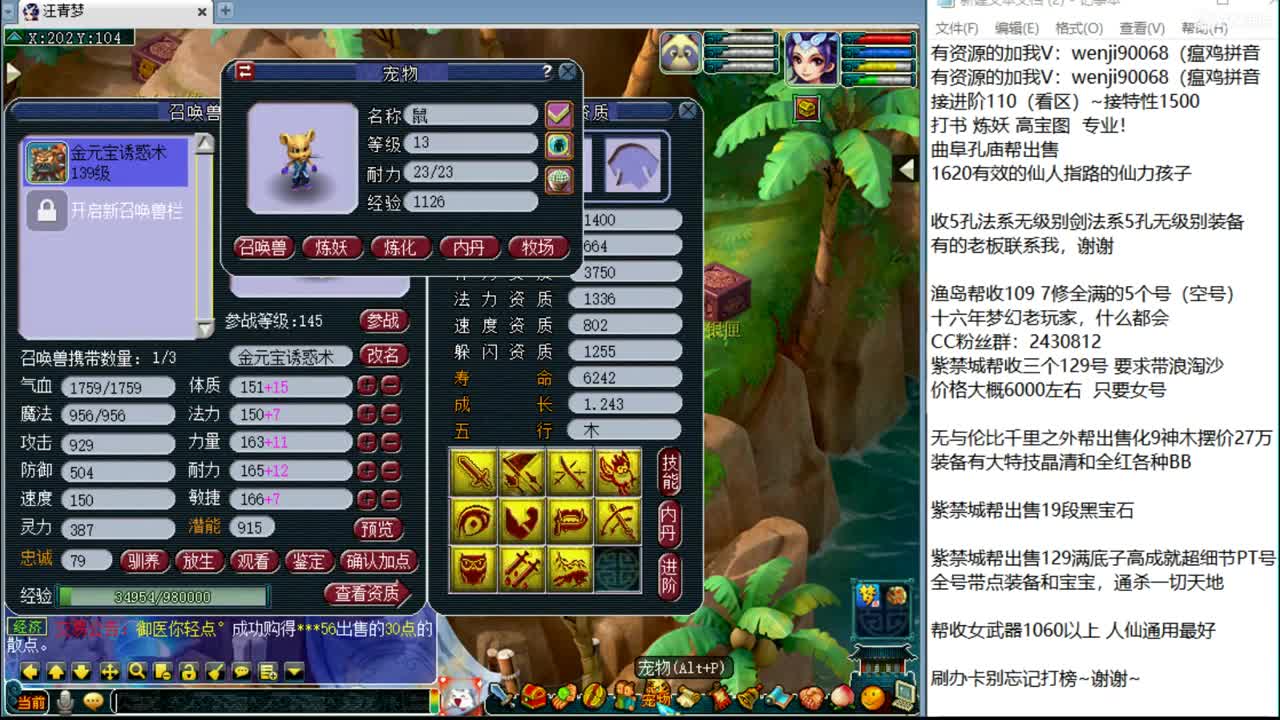1280x720 pixels.
Task: Decrease 体质 with minus button
Action: click(391, 386)
